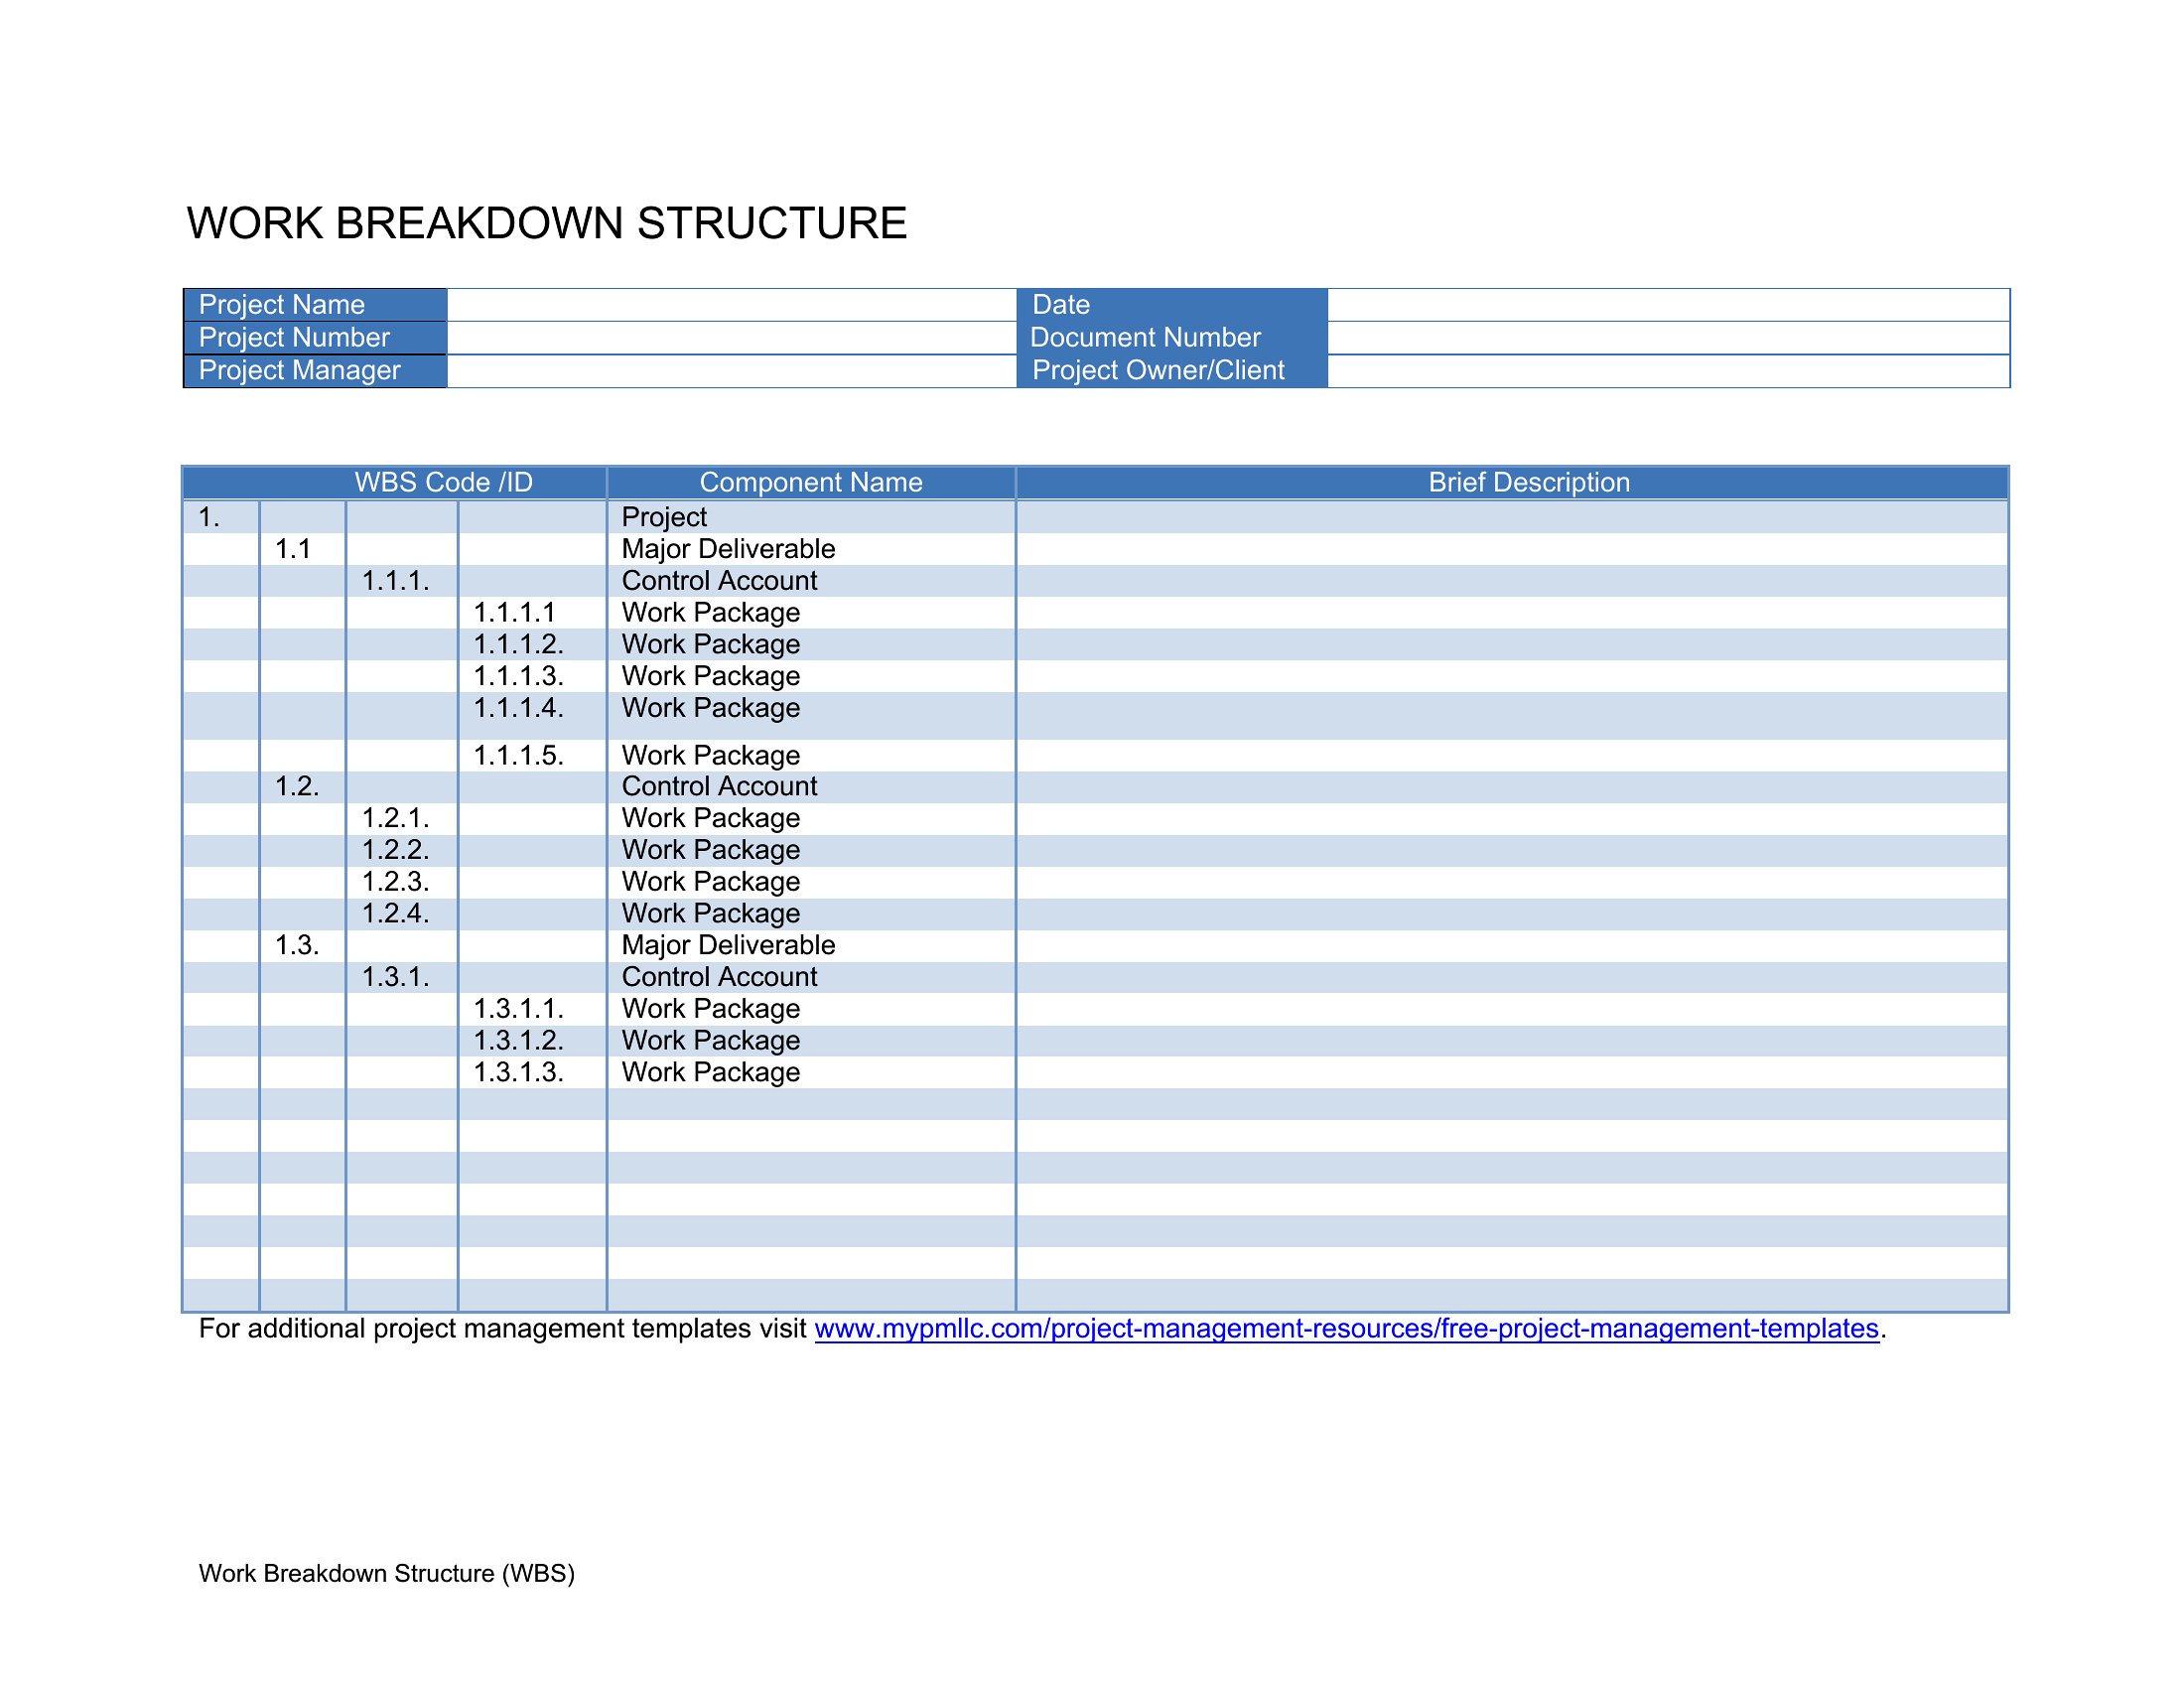The width and height of the screenshot is (2184, 1688).
Task: Select 'Work Package' in row 1.1.1.2.
Action: pos(811,645)
